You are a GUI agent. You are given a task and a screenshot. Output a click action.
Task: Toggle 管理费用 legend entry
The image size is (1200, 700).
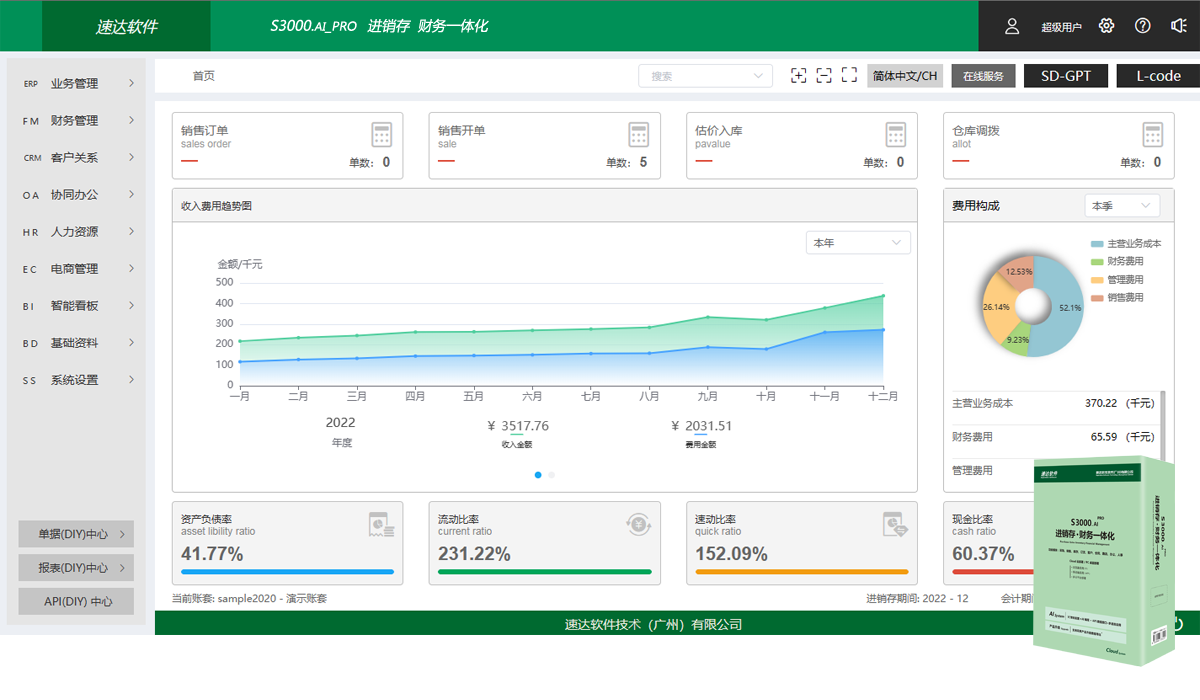click(1117, 280)
